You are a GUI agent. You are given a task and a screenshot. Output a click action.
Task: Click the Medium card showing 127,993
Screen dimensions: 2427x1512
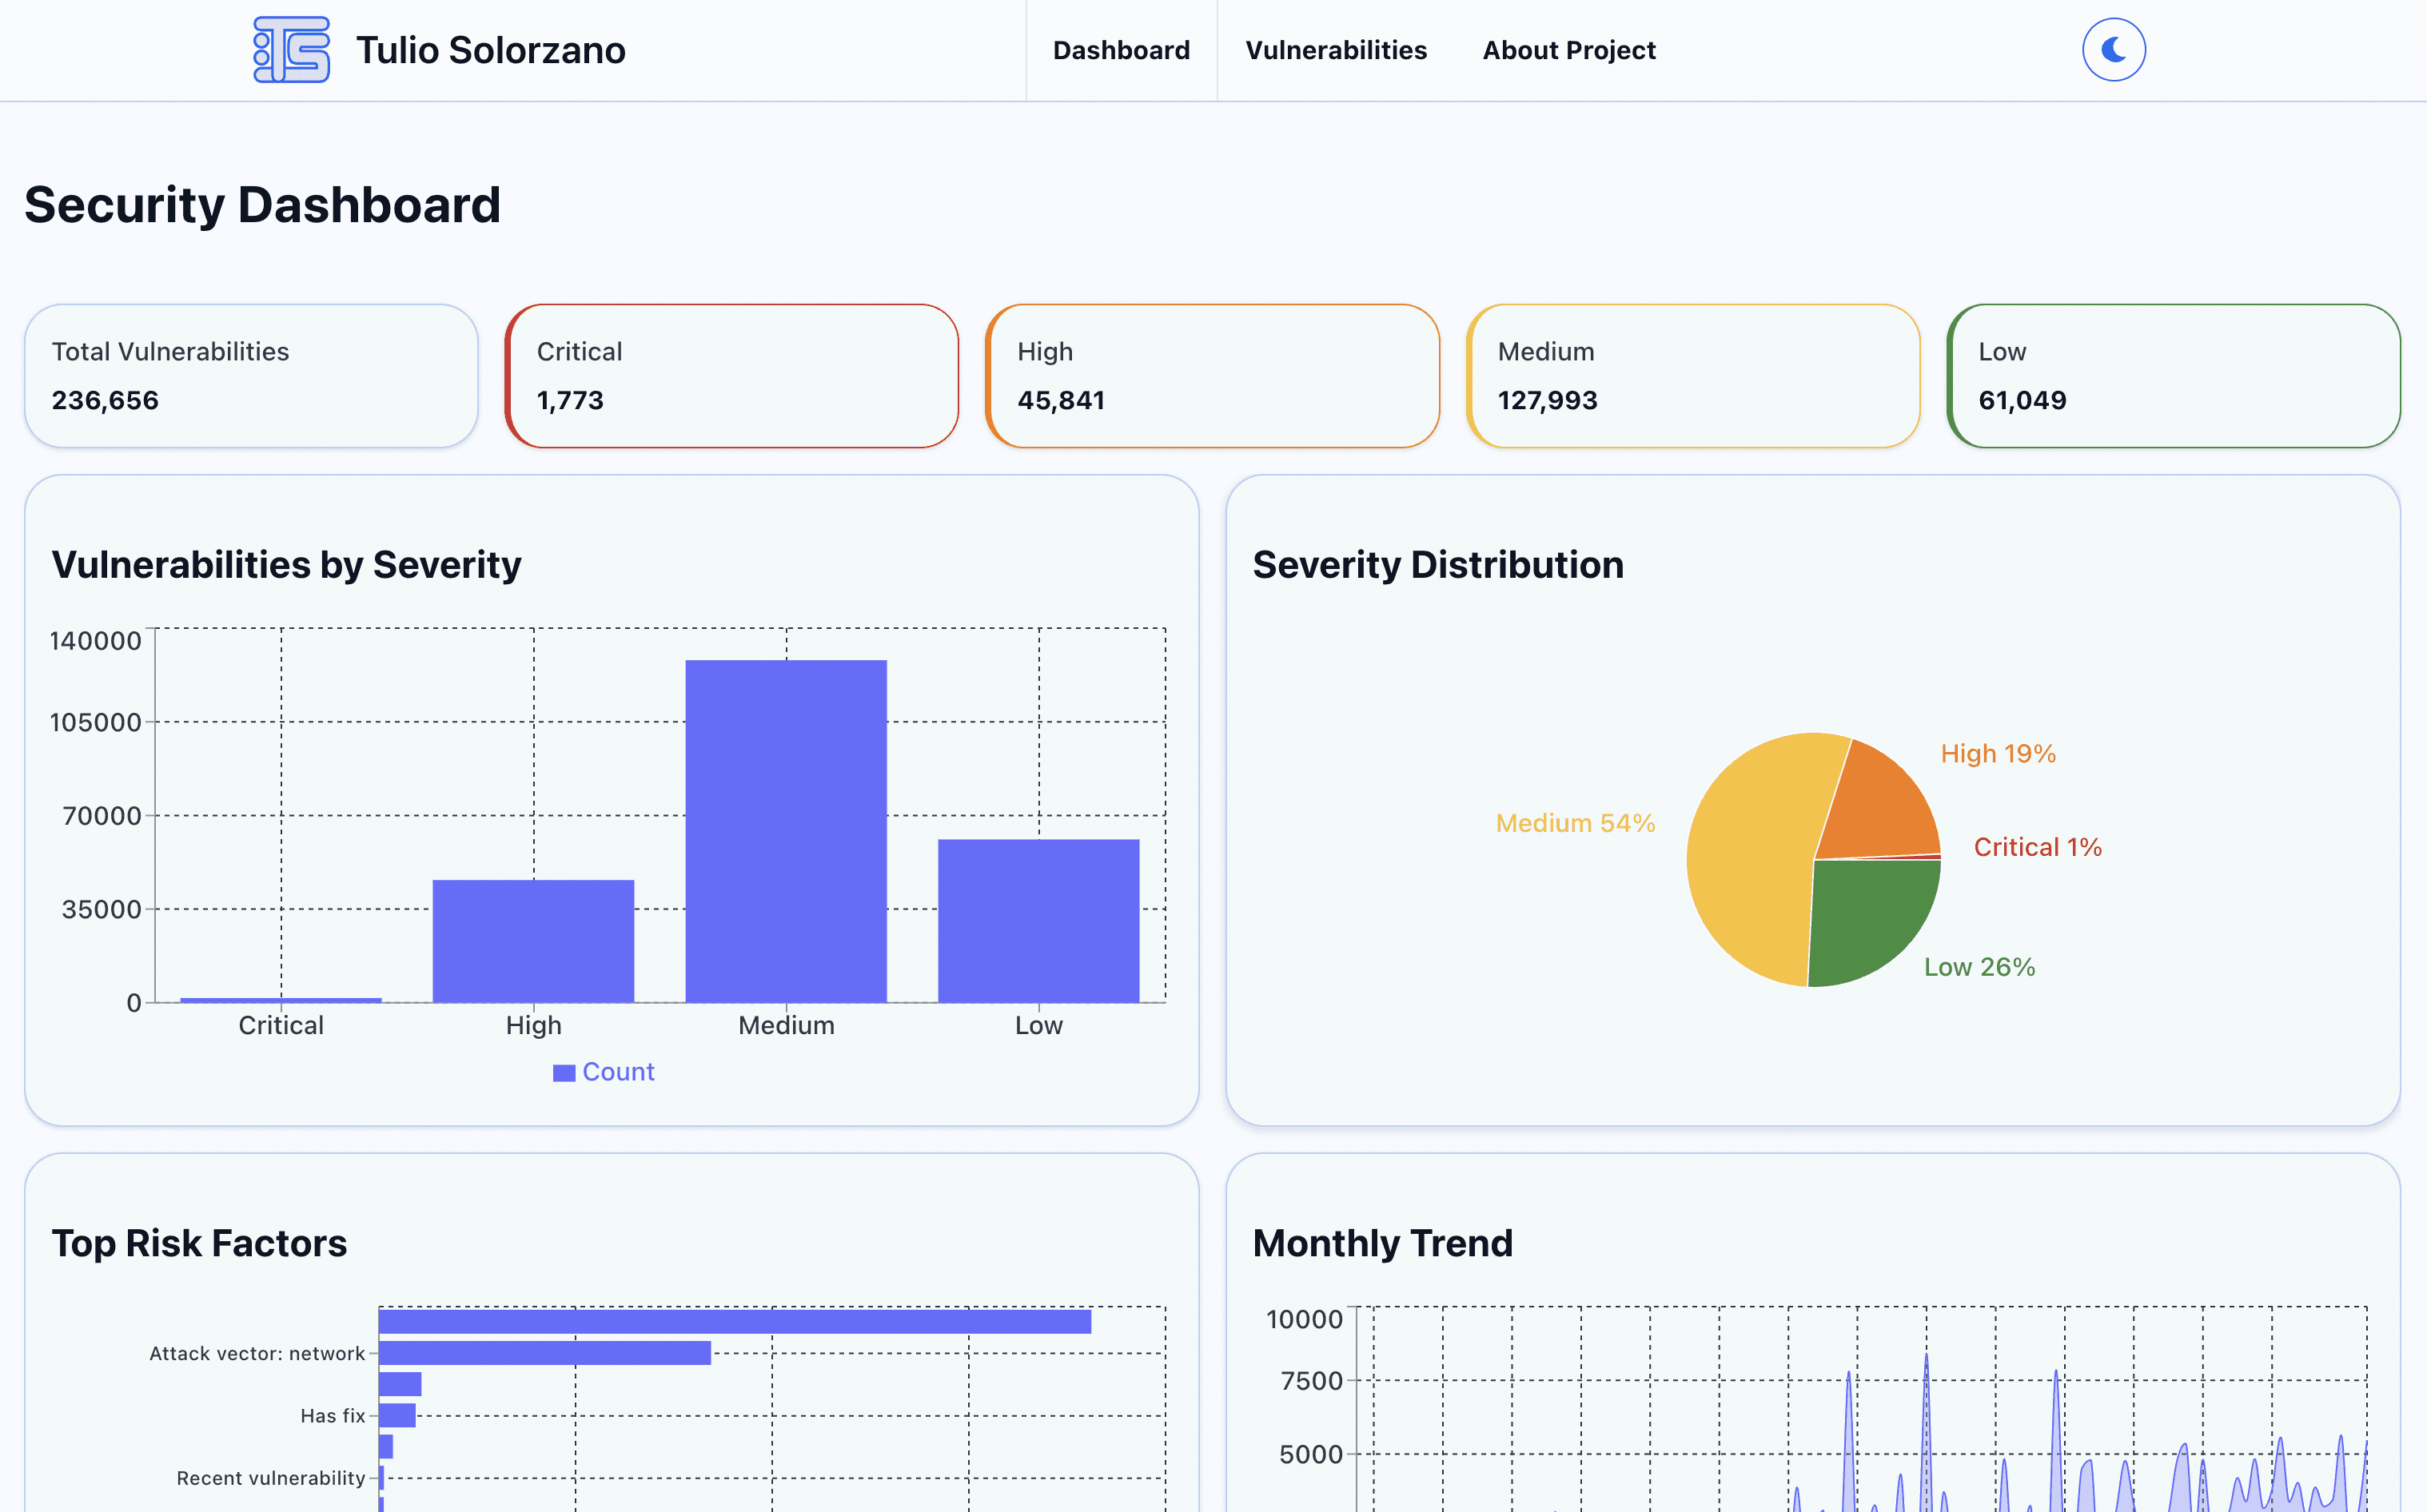coord(1694,375)
